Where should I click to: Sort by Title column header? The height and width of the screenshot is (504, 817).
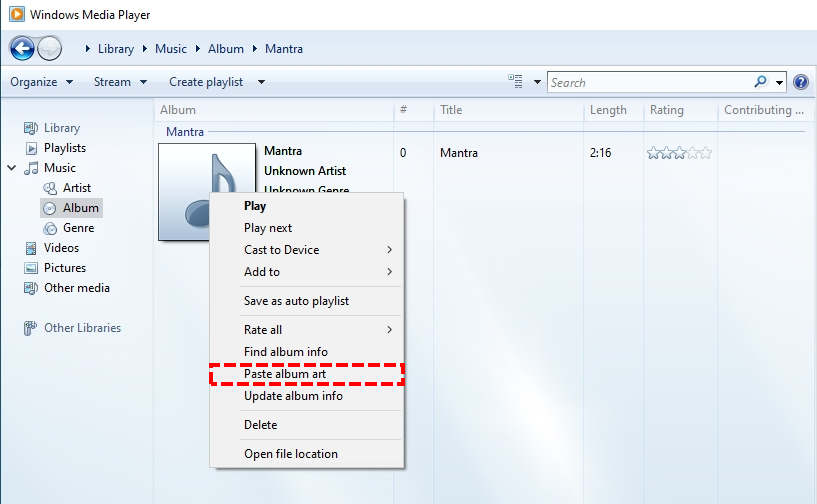509,110
